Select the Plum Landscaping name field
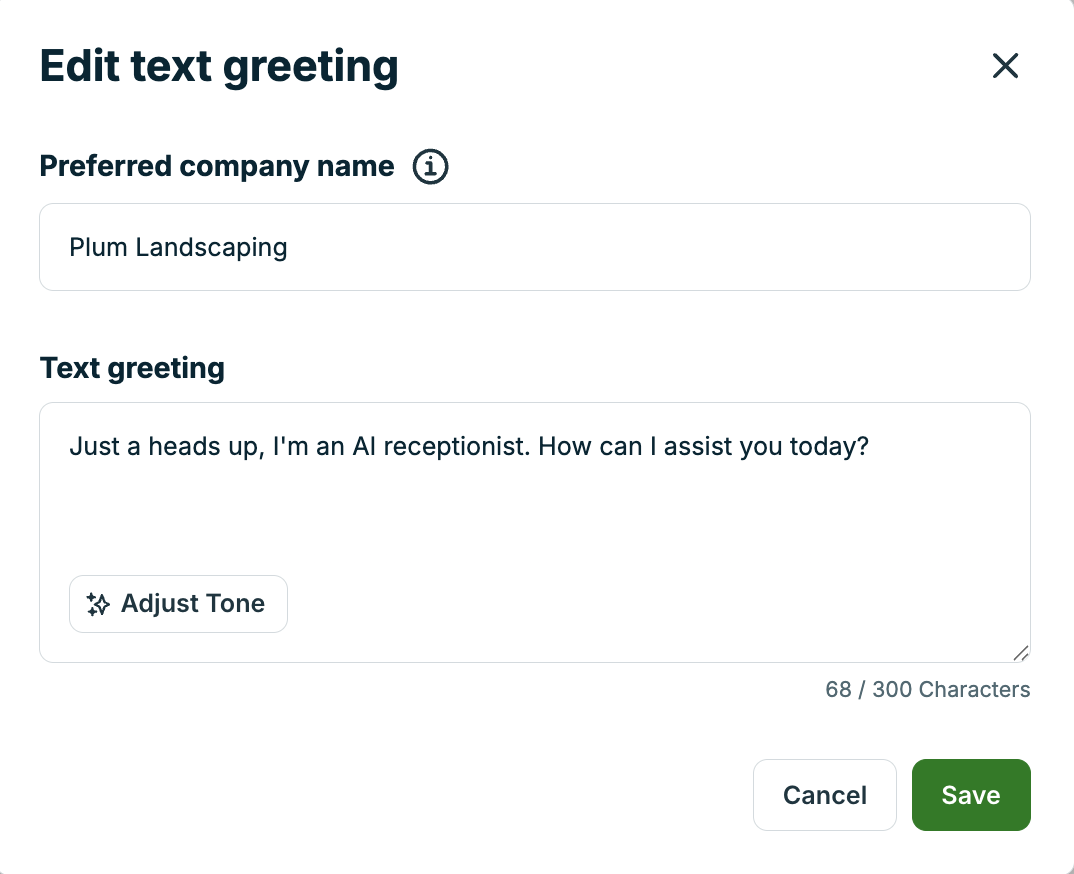 (534, 247)
